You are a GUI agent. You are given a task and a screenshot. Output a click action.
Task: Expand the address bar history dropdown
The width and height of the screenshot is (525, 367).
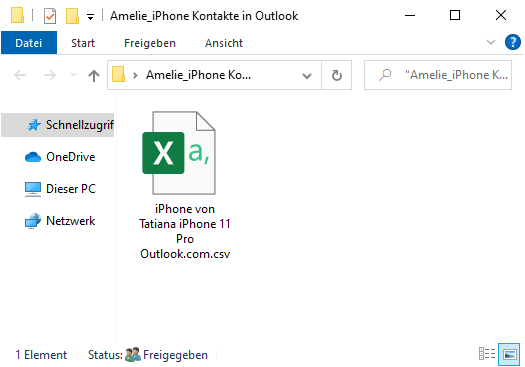tap(307, 76)
